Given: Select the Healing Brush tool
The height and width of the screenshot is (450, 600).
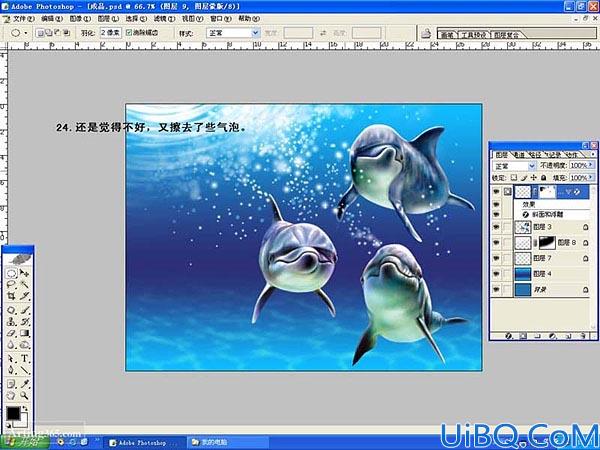Looking at the screenshot, I should click(x=11, y=310).
